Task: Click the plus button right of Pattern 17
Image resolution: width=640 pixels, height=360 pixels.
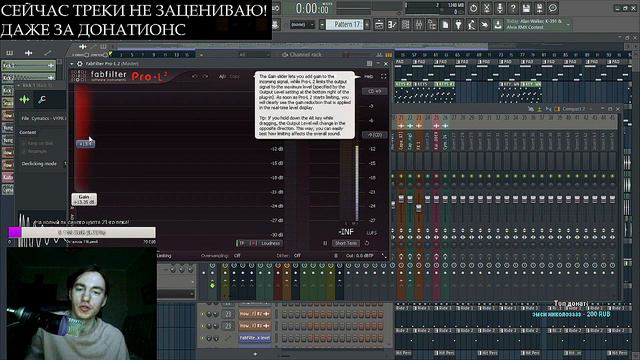Action: tap(367, 25)
